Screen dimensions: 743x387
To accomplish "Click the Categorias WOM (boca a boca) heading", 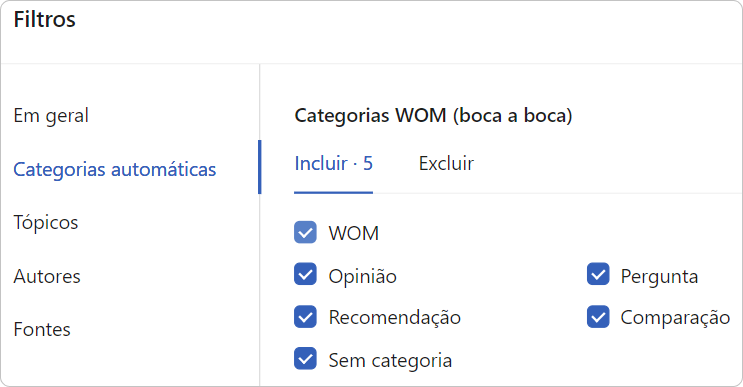I will pos(433,116).
